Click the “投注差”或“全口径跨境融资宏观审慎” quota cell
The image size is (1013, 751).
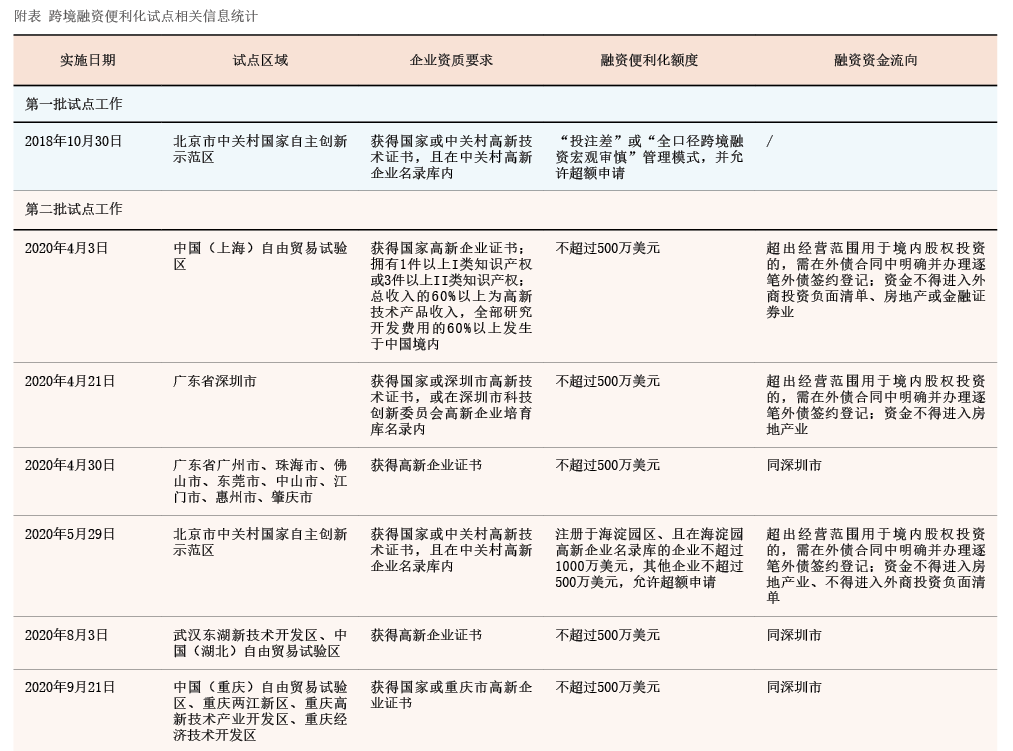(649, 157)
